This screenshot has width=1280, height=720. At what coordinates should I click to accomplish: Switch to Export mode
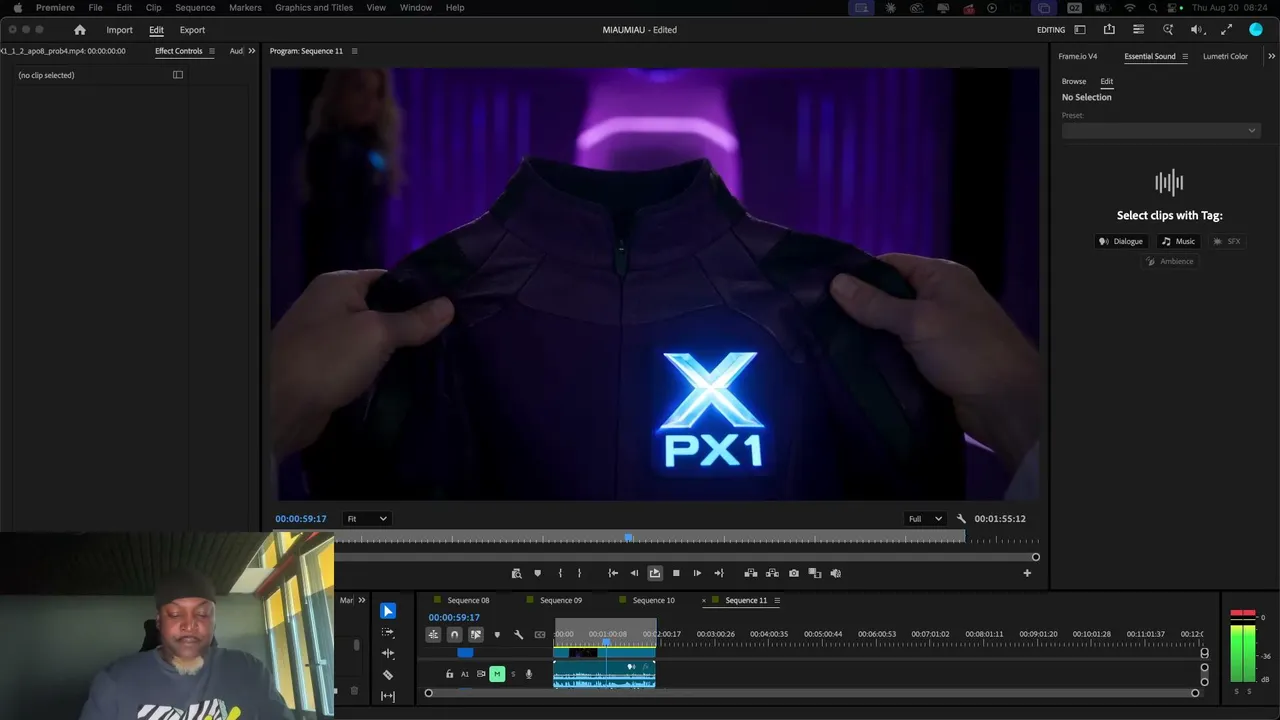(192, 30)
